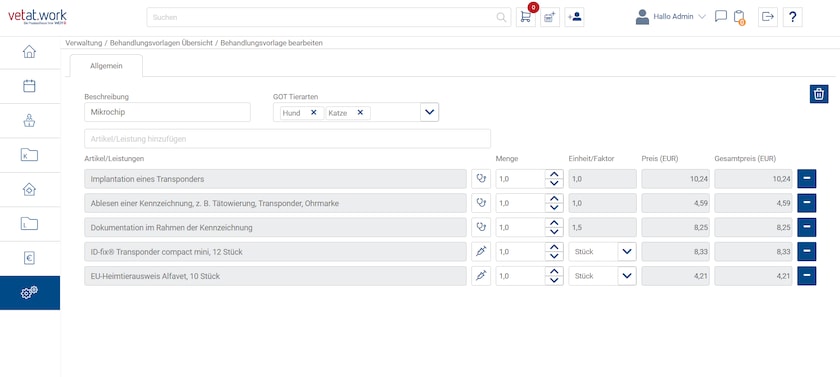
Task: Click the 10,24 price in Preis column
Action: point(676,179)
